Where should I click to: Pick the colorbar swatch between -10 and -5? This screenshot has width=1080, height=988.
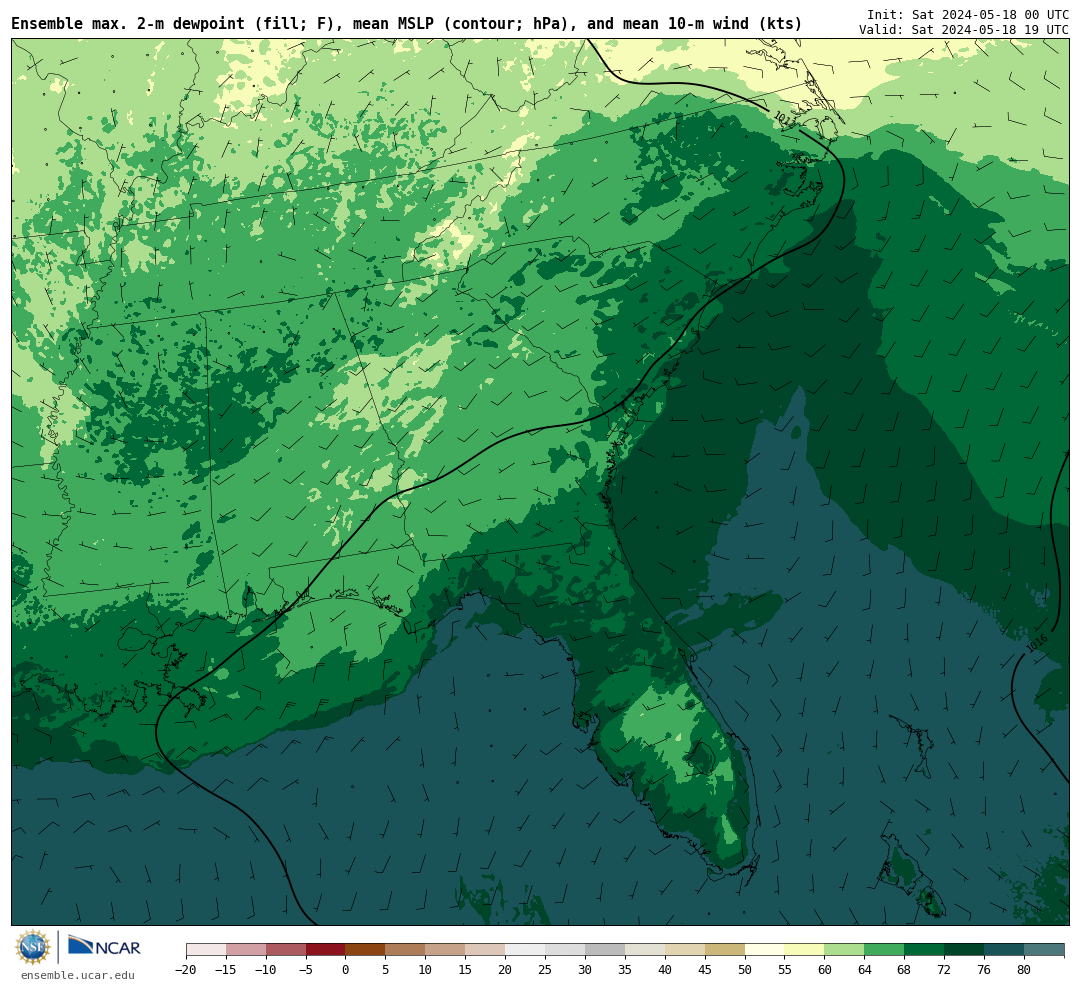286,950
